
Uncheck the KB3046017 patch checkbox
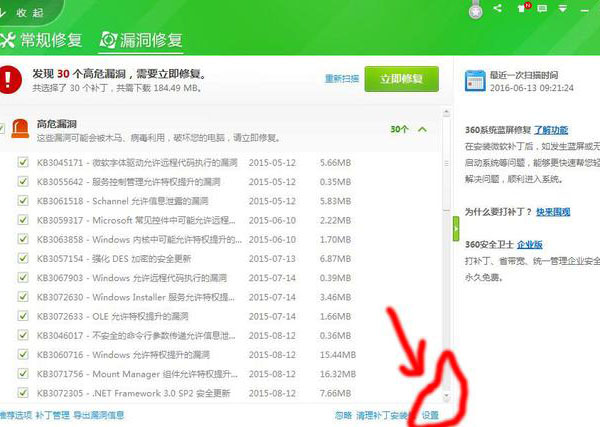coord(23,335)
